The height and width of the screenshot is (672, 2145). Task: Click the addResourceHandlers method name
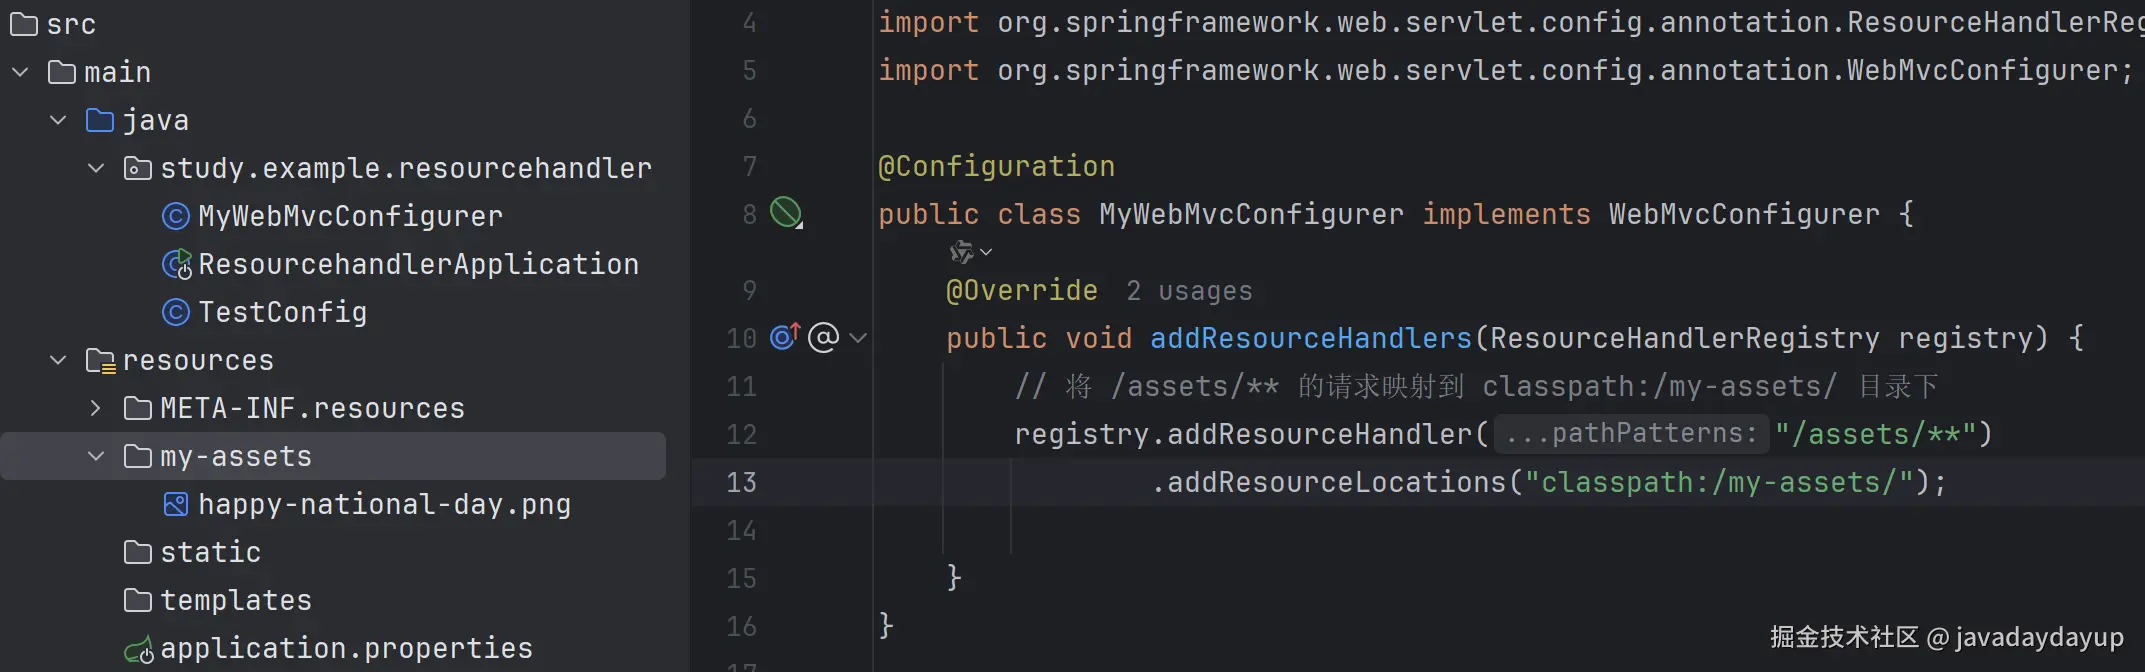(x=1310, y=338)
